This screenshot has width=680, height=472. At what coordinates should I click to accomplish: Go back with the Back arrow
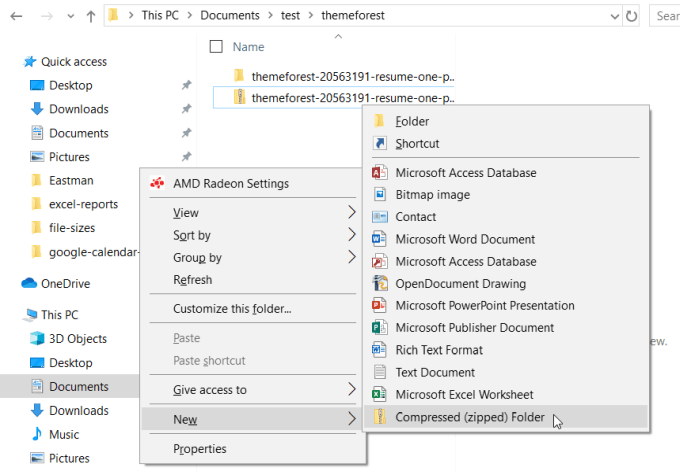point(16,16)
